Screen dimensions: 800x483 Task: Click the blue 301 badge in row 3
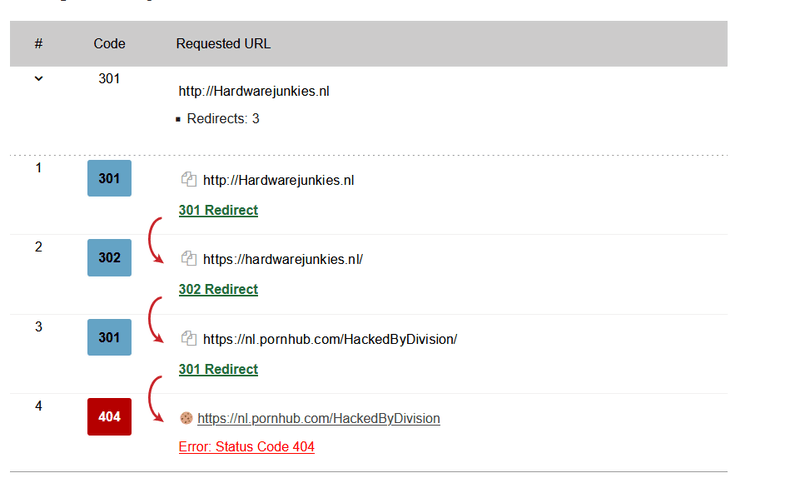pyautogui.click(x=109, y=337)
